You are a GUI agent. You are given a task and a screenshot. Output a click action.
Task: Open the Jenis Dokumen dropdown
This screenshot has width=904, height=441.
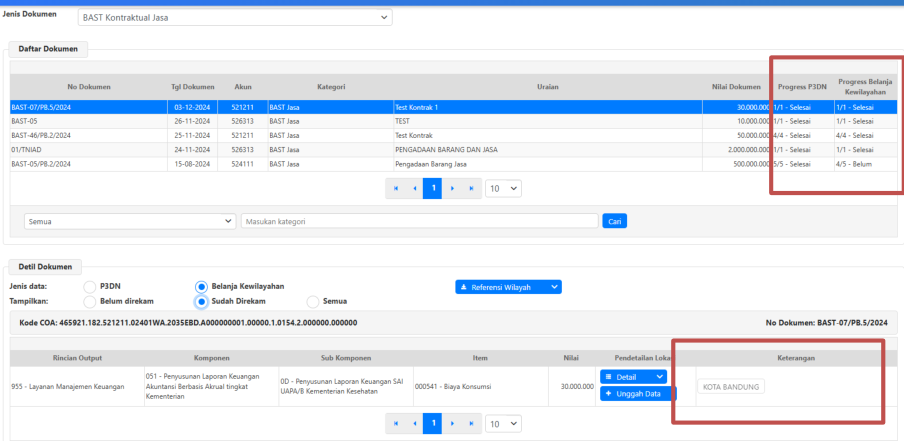tap(235, 17)
